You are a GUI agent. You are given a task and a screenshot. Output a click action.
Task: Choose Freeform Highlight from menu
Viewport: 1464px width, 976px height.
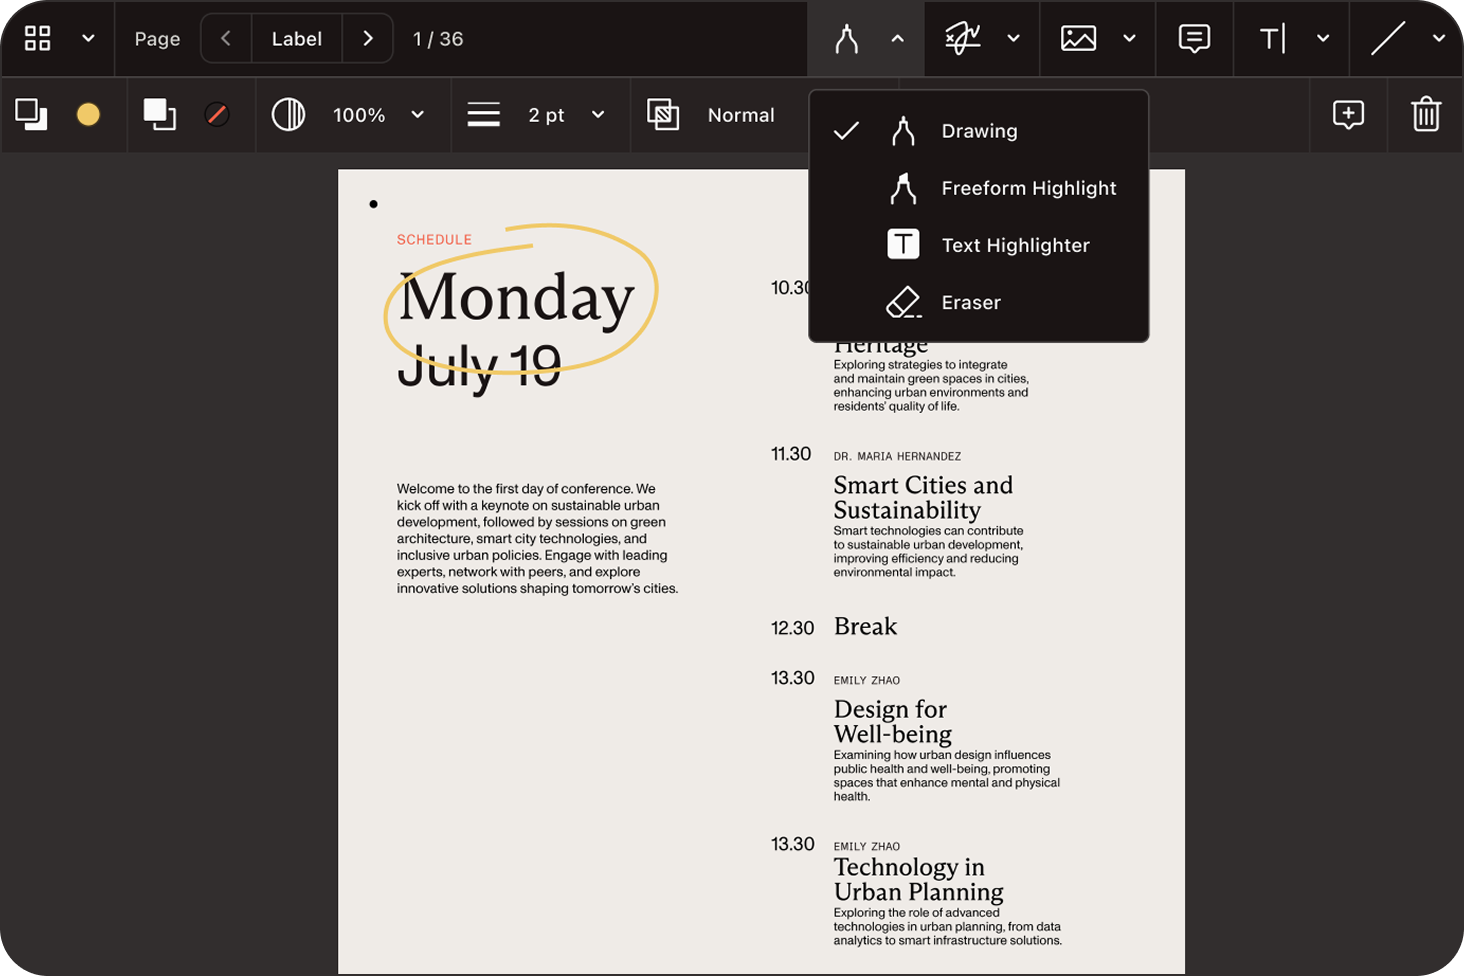pyautogui.click(x=1027, y=188)
